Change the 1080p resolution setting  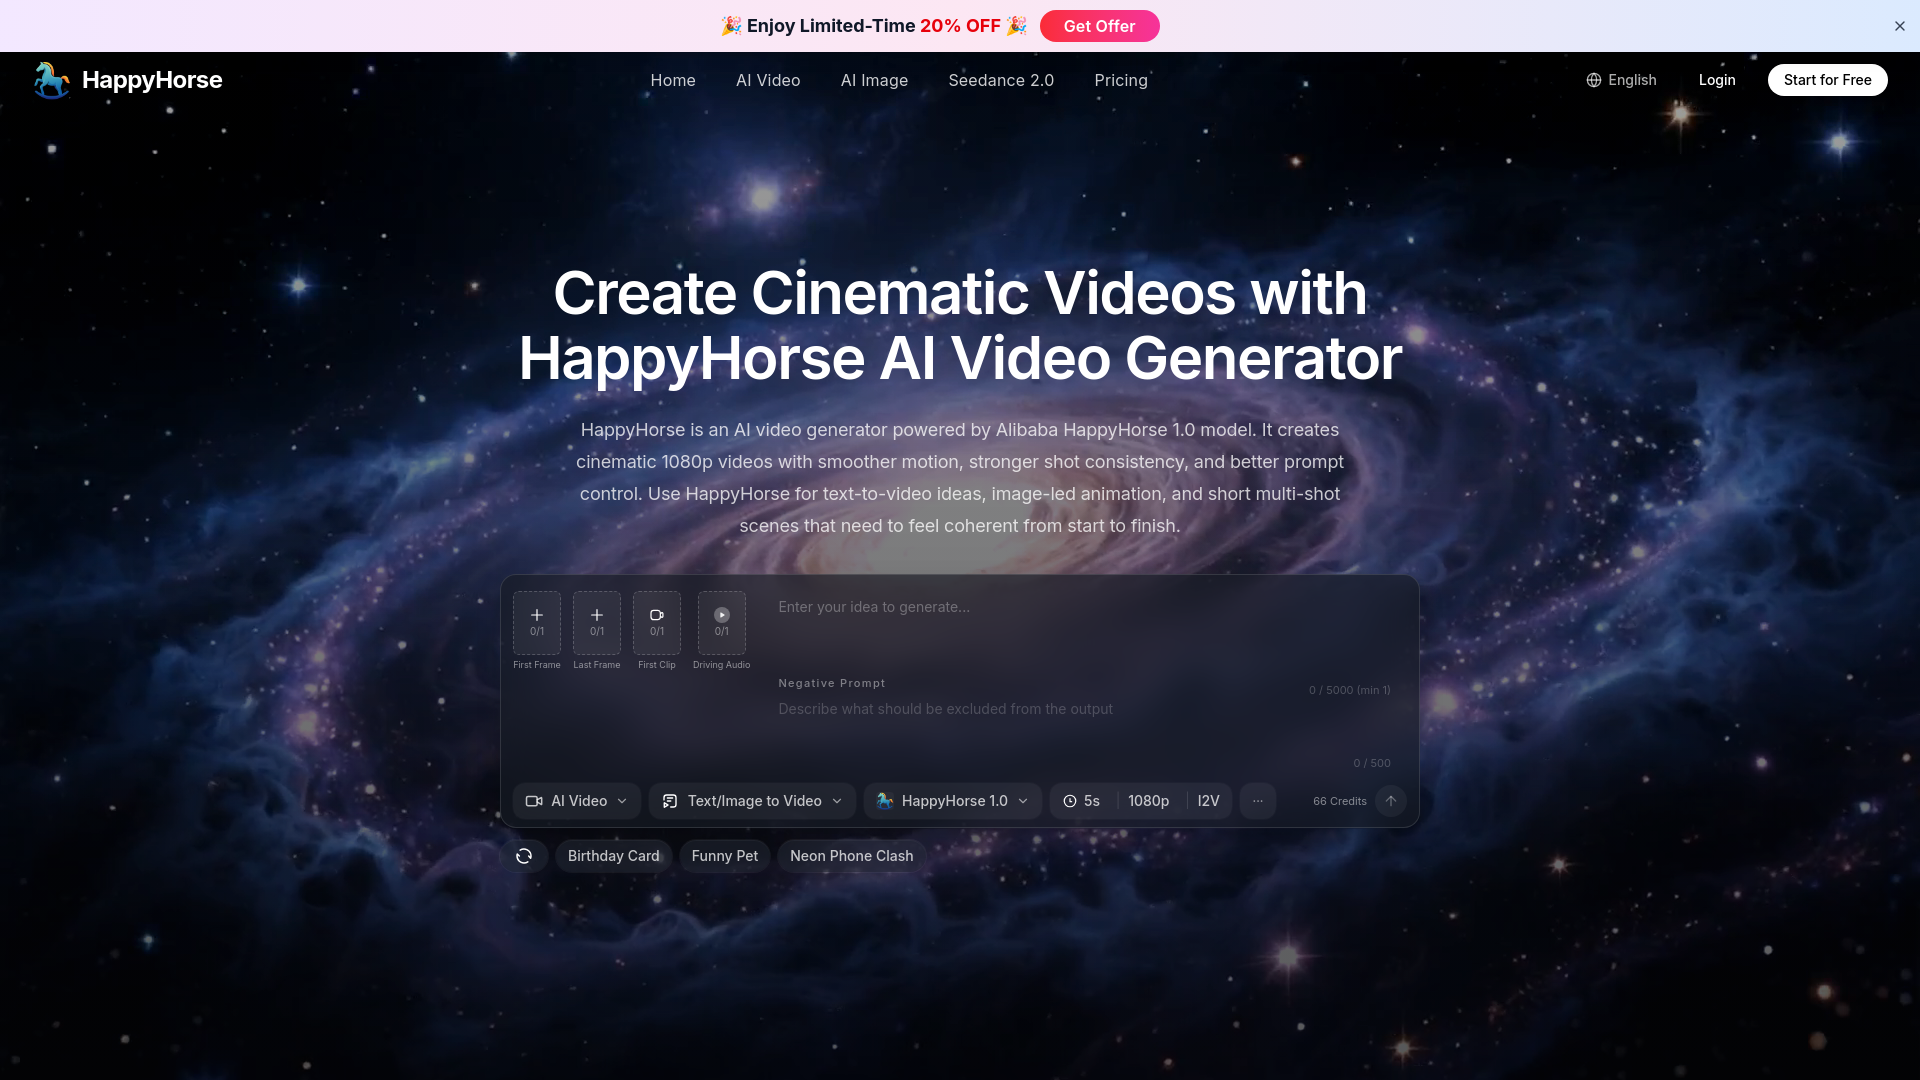pyautogui.click(x=1149, y=801)
